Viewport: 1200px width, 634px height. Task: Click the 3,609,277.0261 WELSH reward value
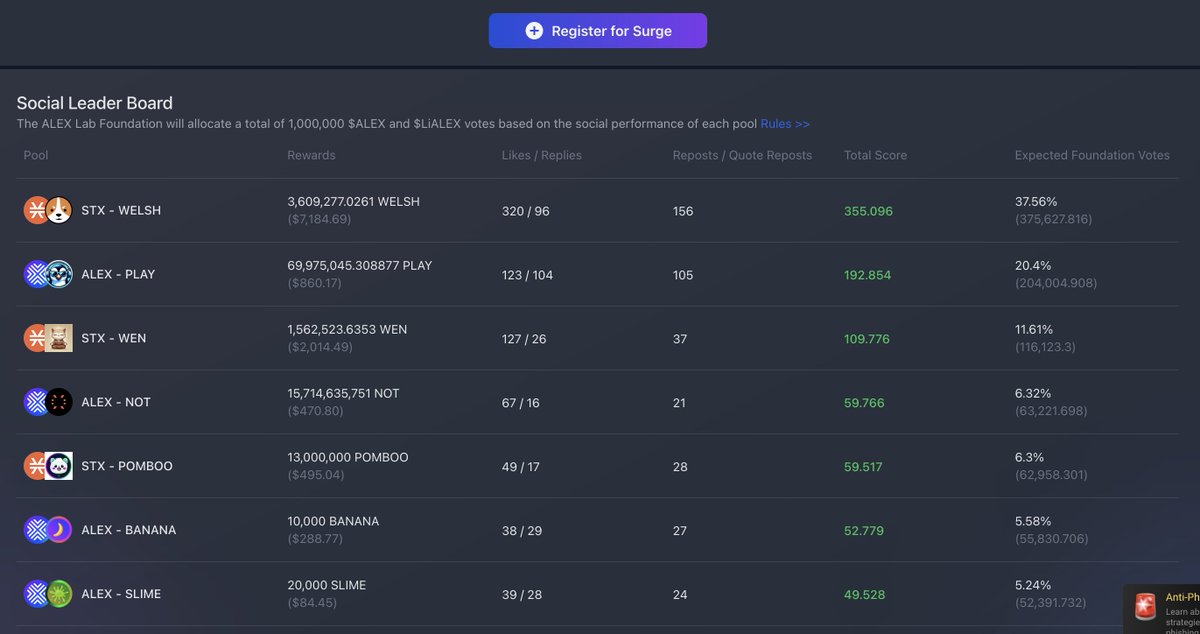click(x=353, y=202)
